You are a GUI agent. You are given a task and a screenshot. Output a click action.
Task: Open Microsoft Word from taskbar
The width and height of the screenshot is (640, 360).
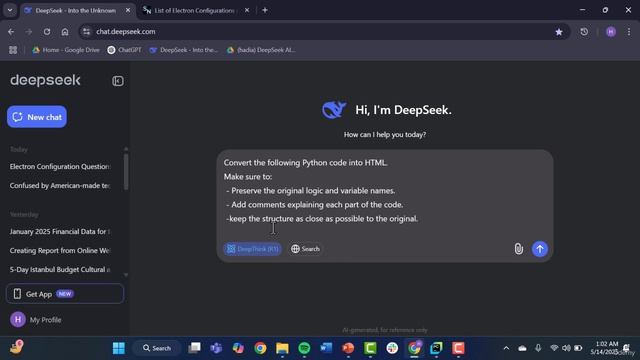point(326,348)
